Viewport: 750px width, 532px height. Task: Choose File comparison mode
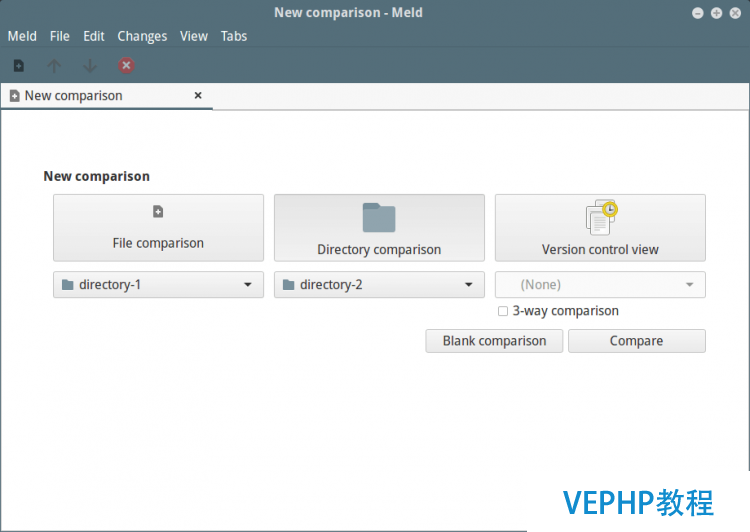(158, 228)
